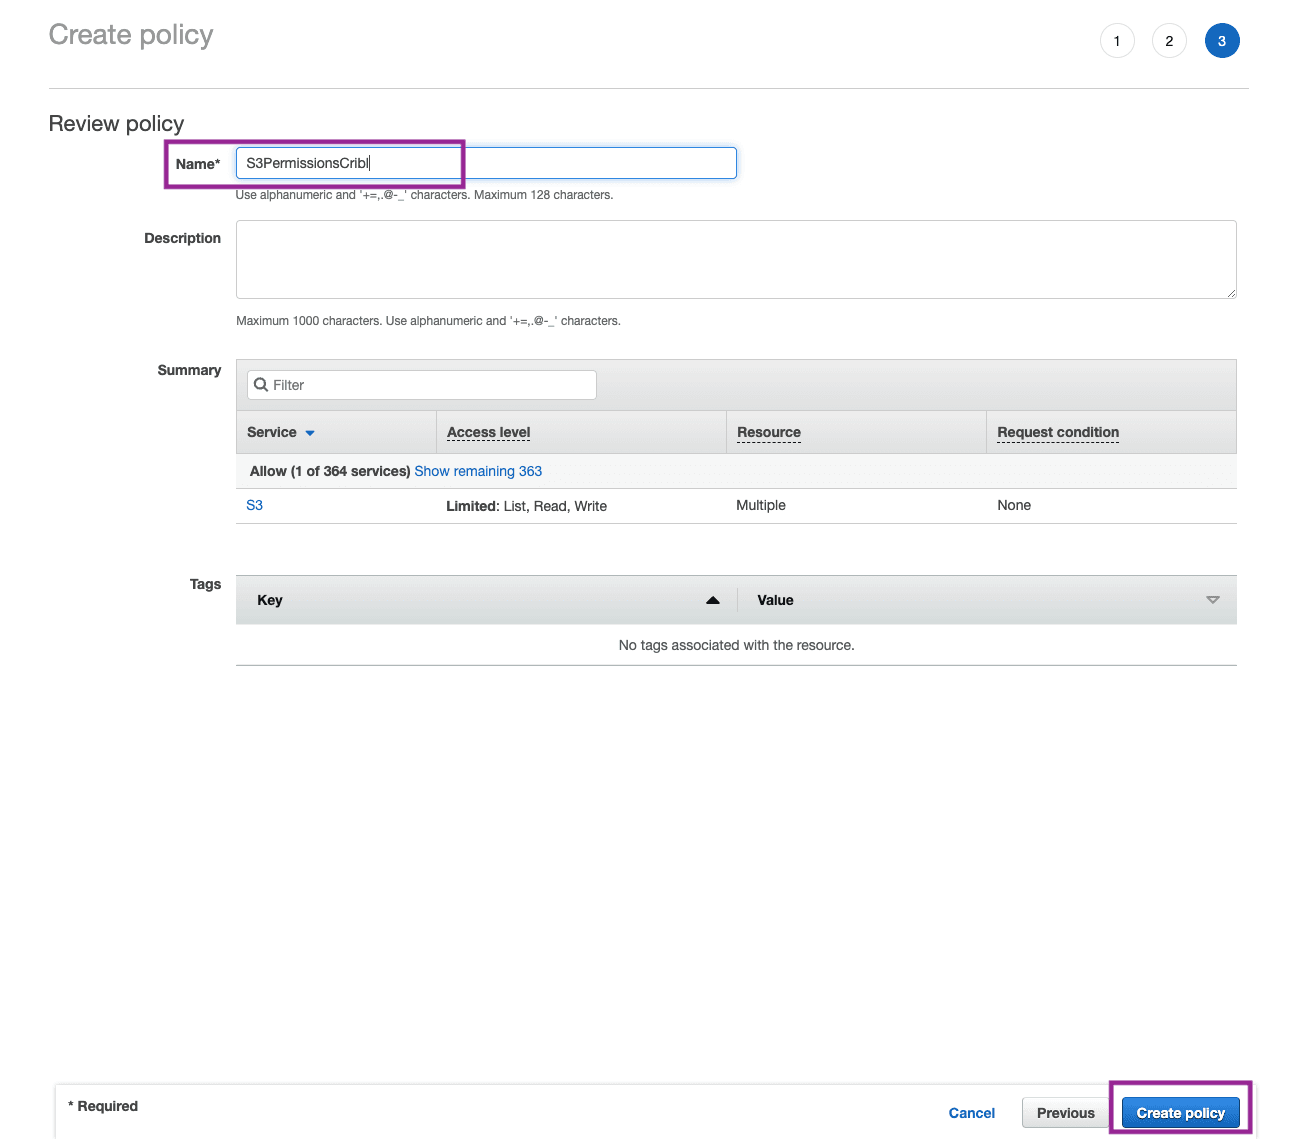Click the Service column sort arrow
Viewport: 1315px width, 1139px height.
[x=310, y=433]
